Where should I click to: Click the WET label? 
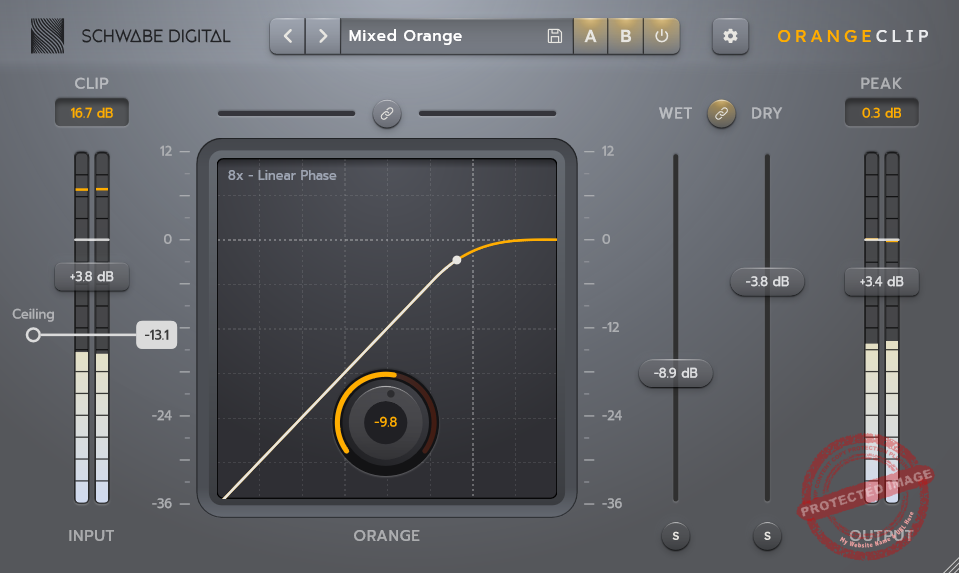click(675, 113)
